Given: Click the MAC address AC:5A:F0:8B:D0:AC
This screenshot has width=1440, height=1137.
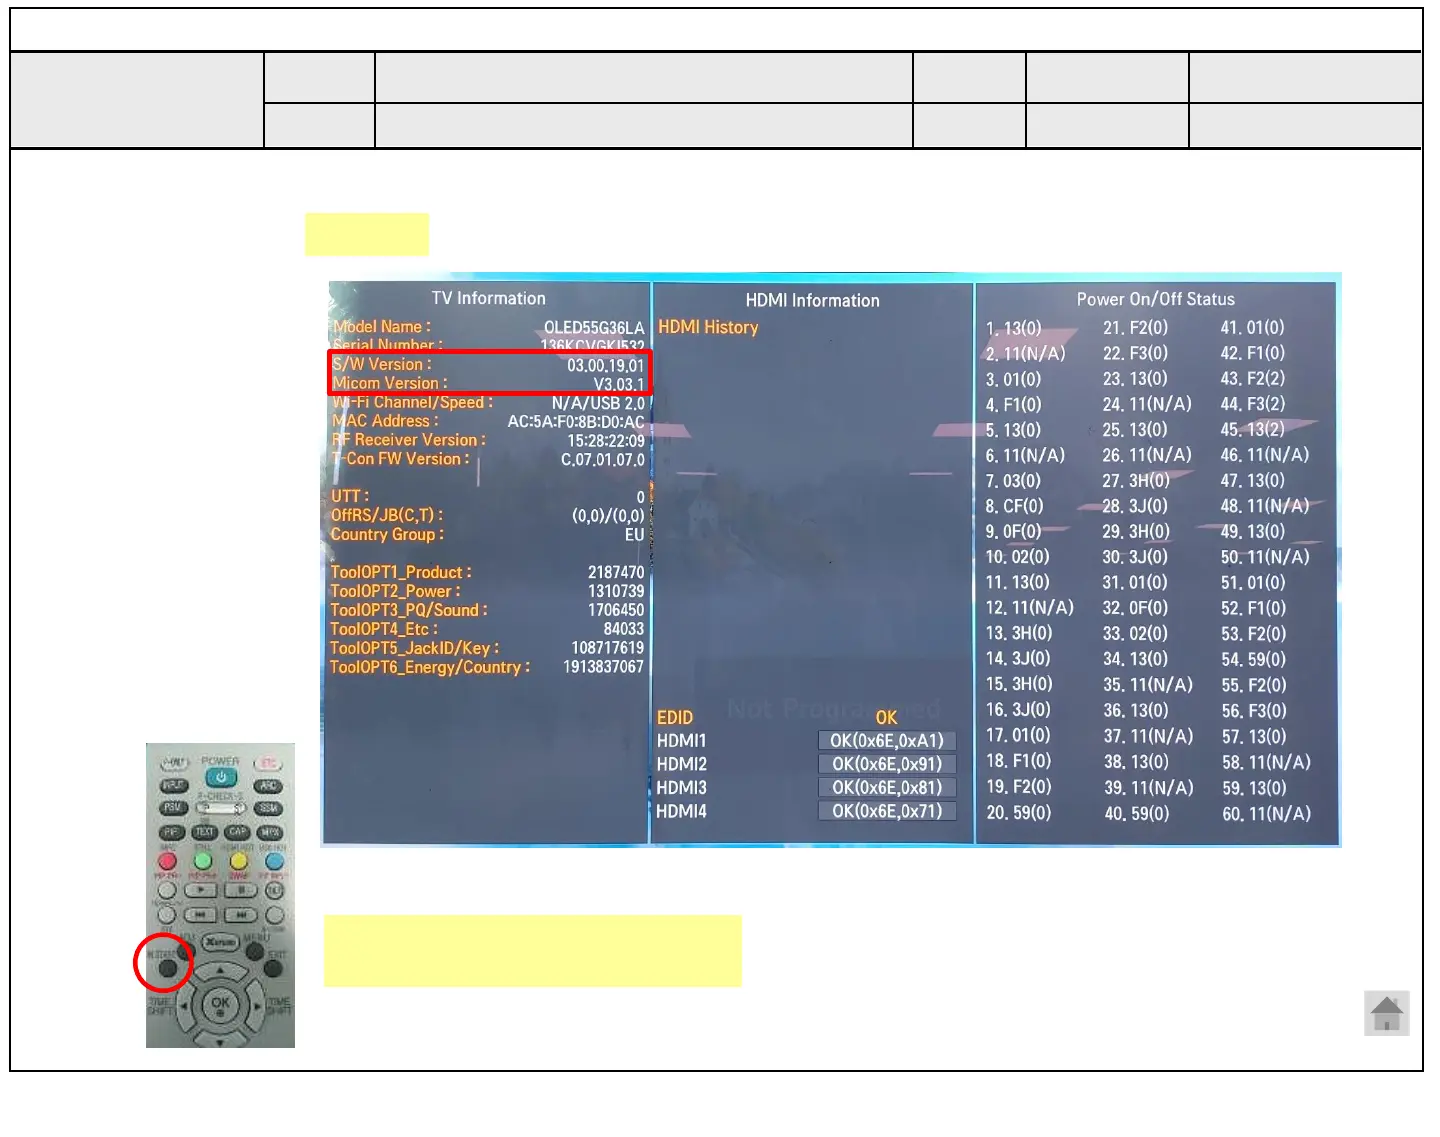Looking at the screenshot, I should 576,422.
